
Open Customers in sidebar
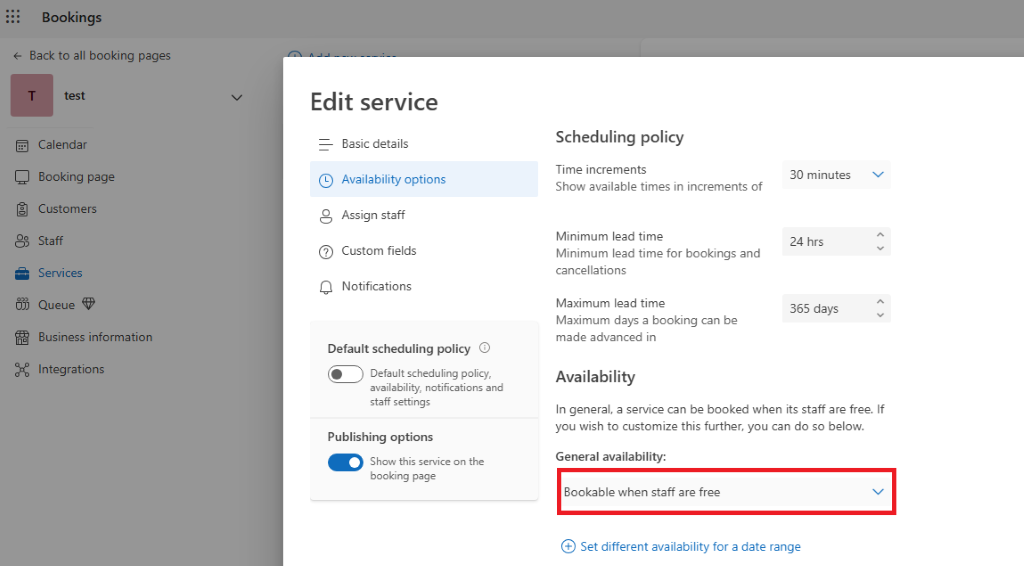67,209
